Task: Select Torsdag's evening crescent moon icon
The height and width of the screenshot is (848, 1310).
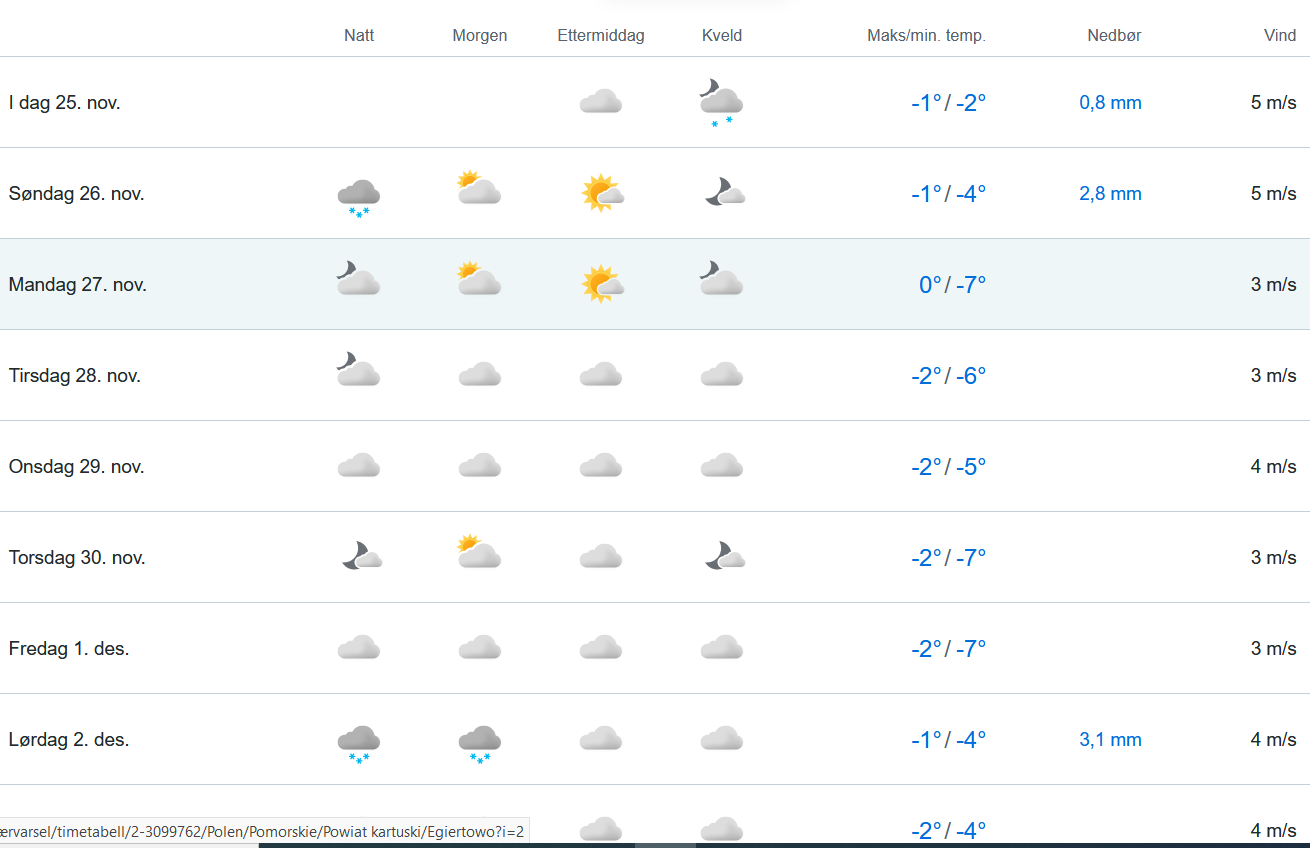Action: click(723, 556)
